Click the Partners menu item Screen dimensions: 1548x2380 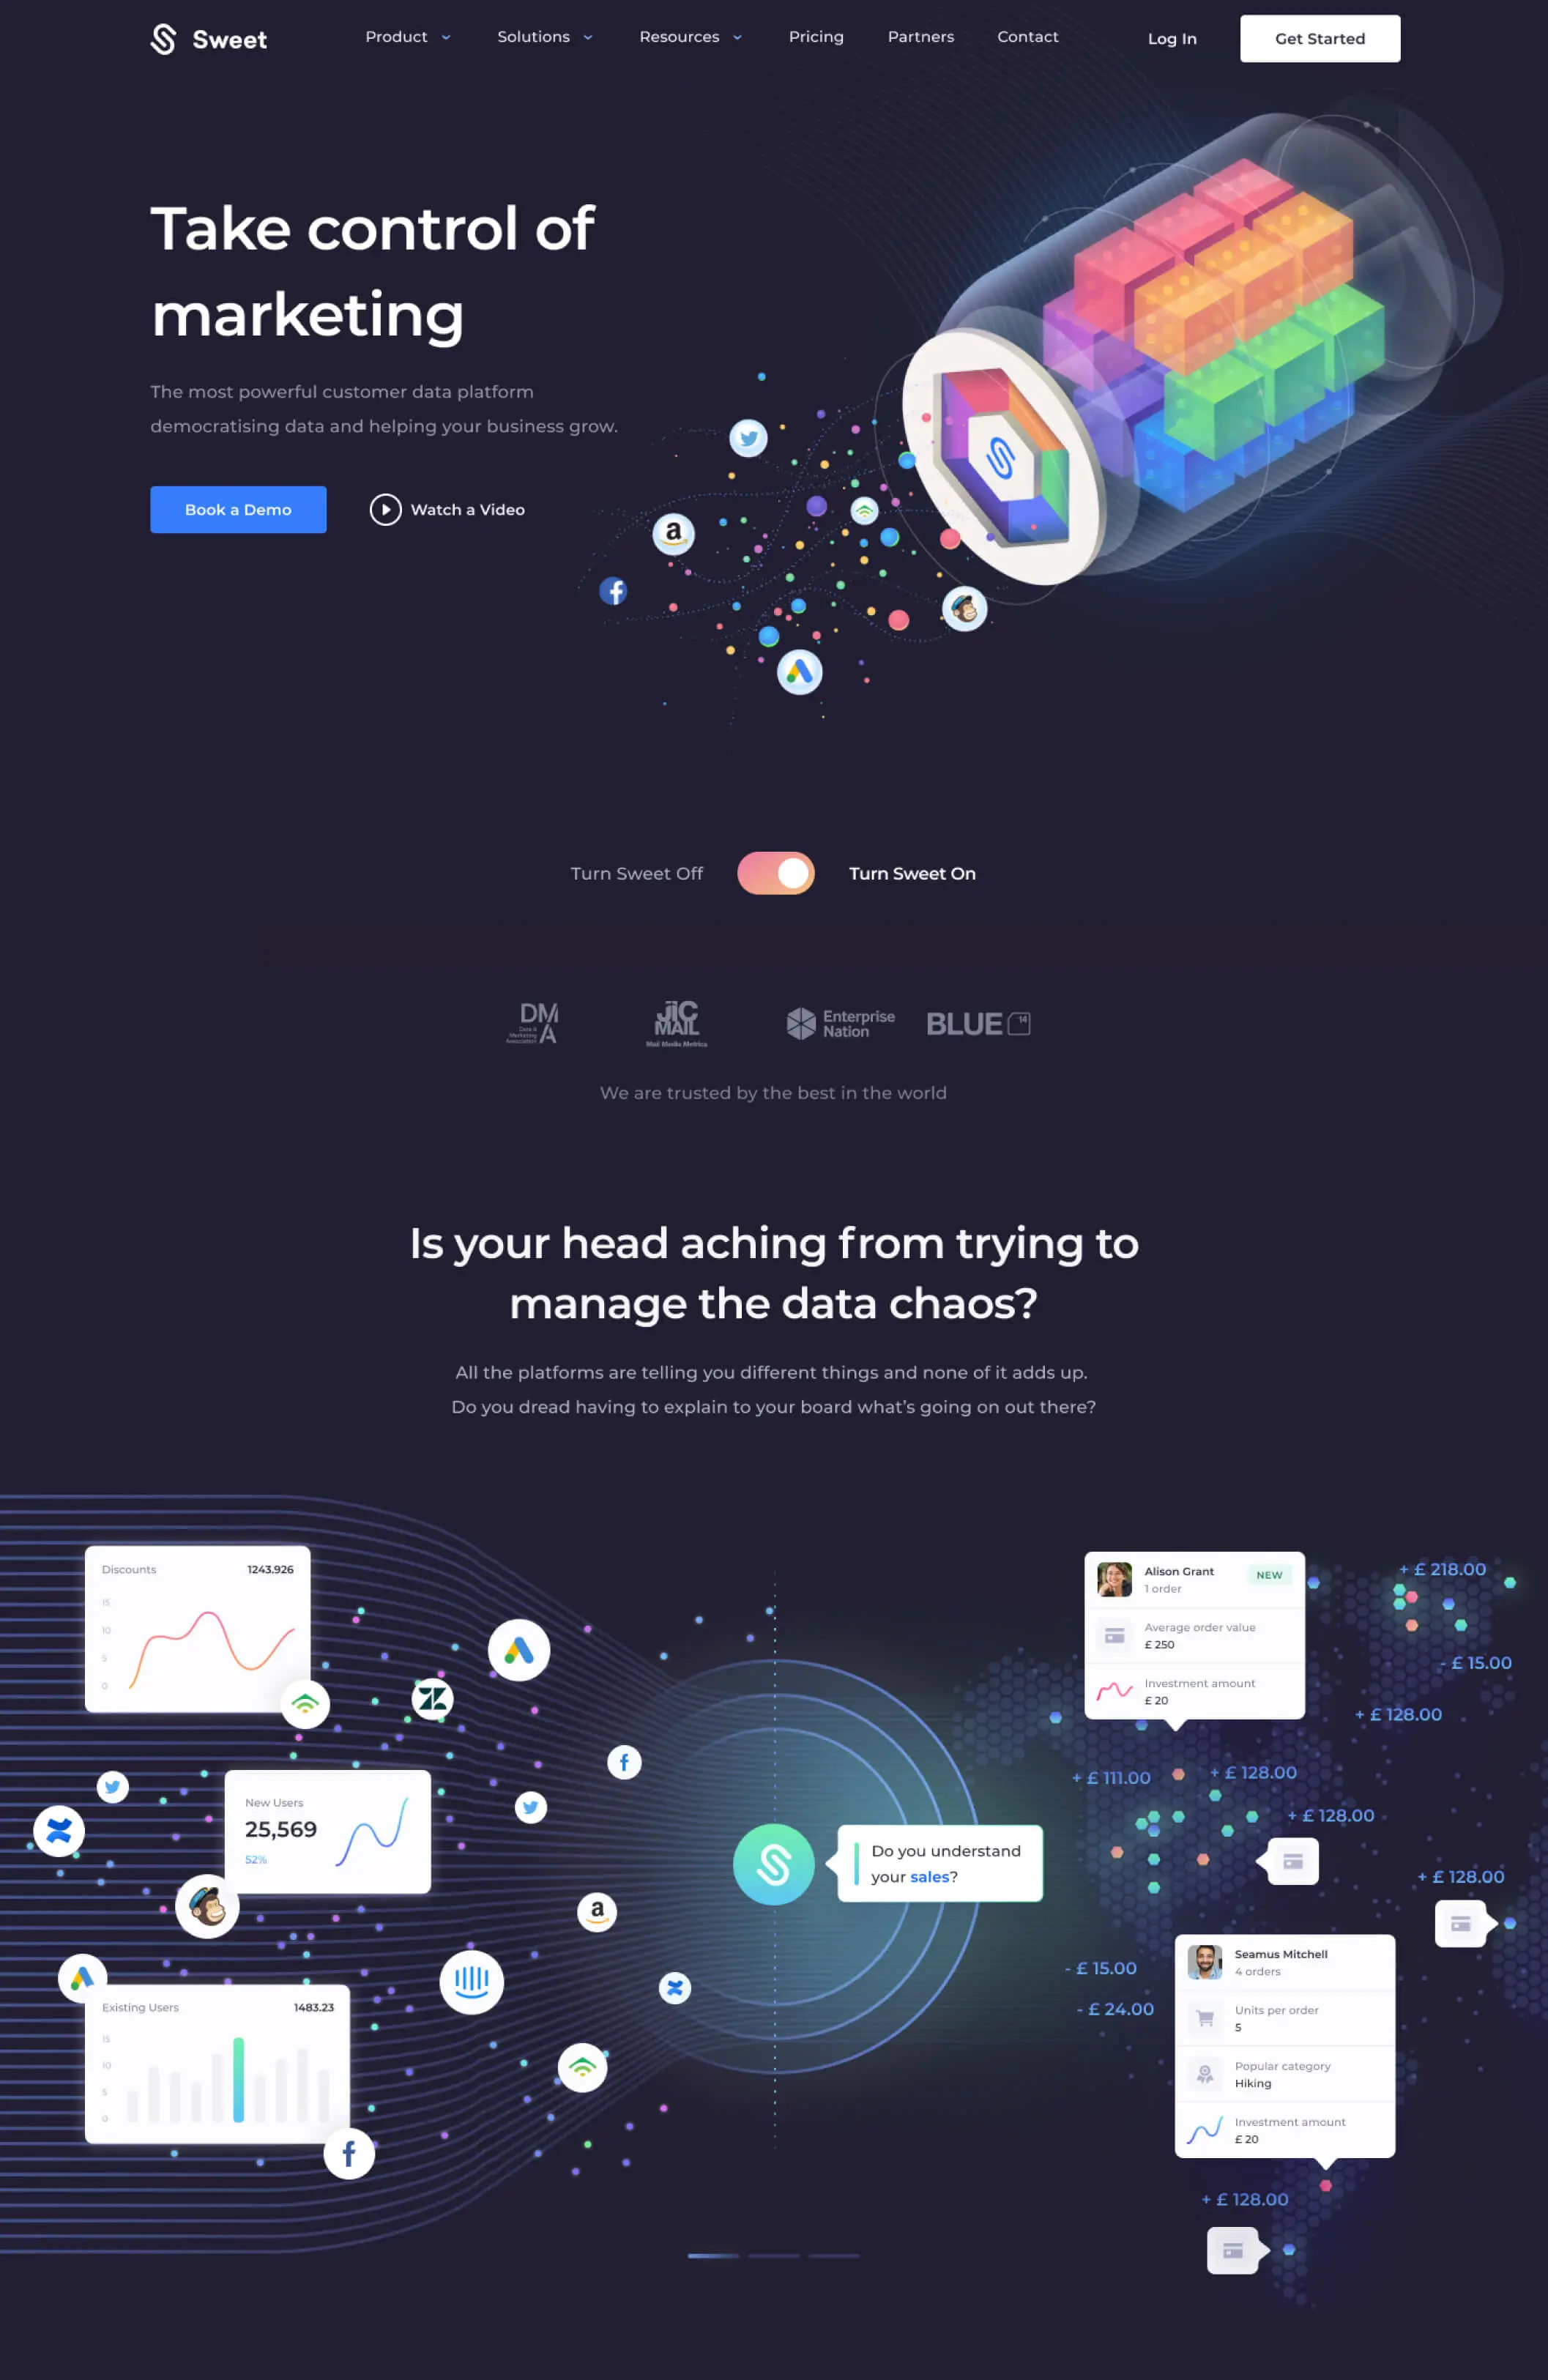click(x=921, y=37)
